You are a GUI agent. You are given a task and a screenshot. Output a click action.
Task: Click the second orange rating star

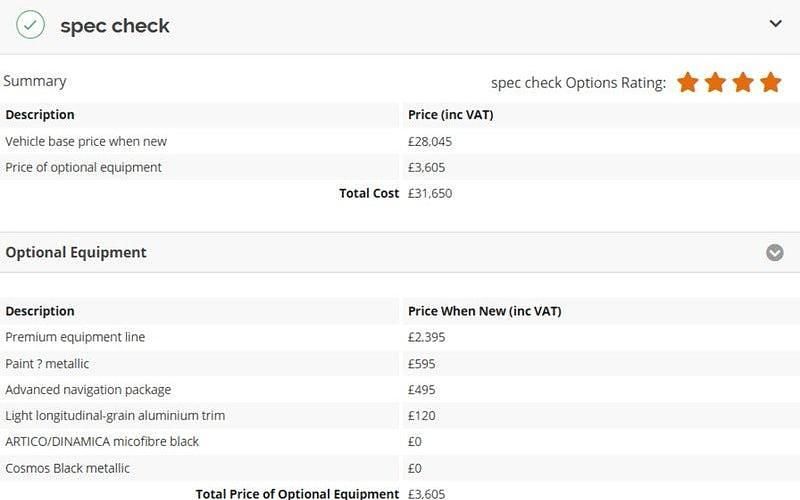click(715, 82)
